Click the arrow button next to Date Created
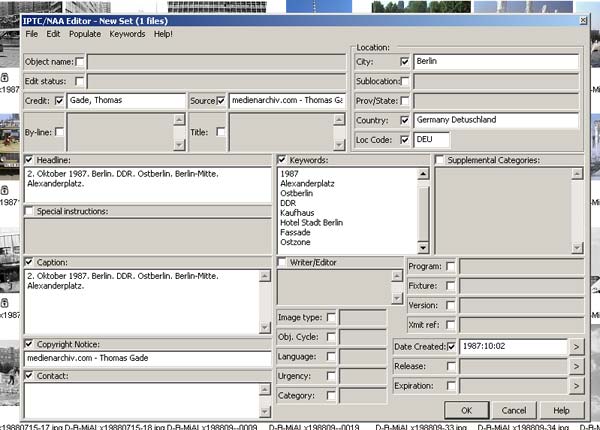The width and height of the screenshot is (600, 430). pyautogui.click(x=577, y=347)
